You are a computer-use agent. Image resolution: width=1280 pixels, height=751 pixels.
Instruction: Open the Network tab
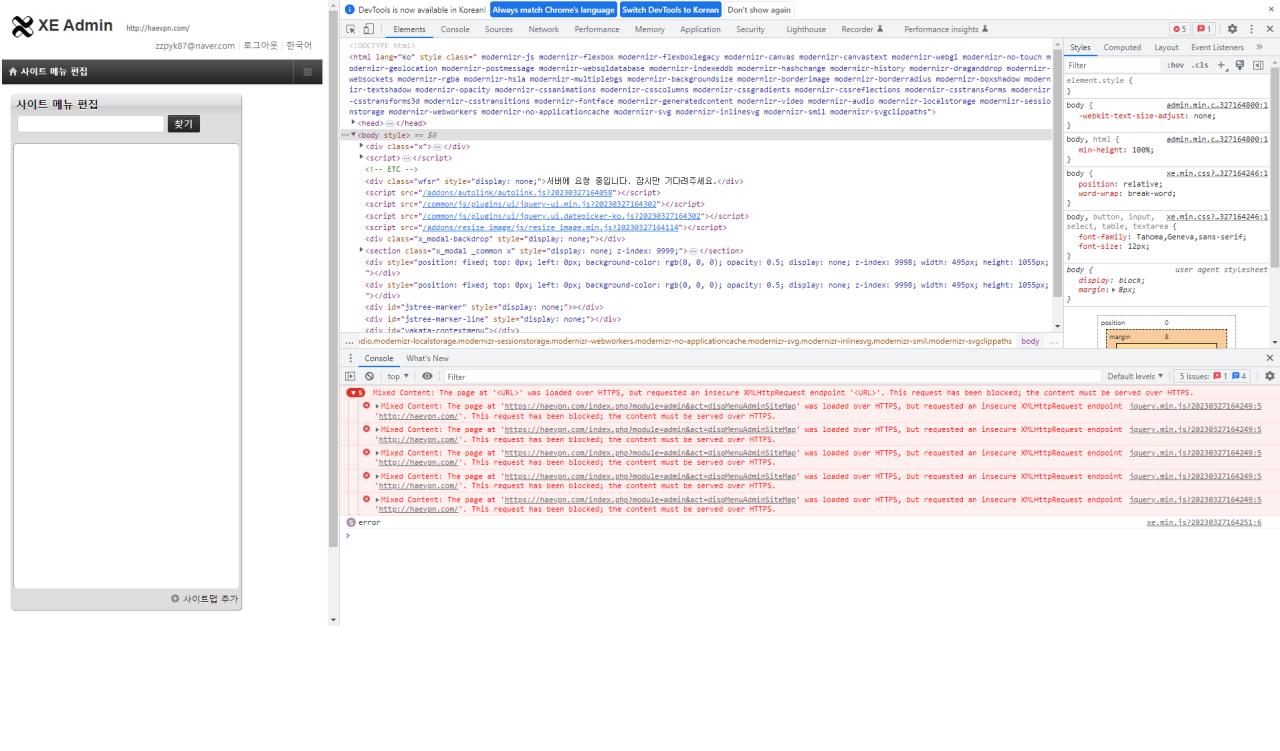click(x=544, y=30)
